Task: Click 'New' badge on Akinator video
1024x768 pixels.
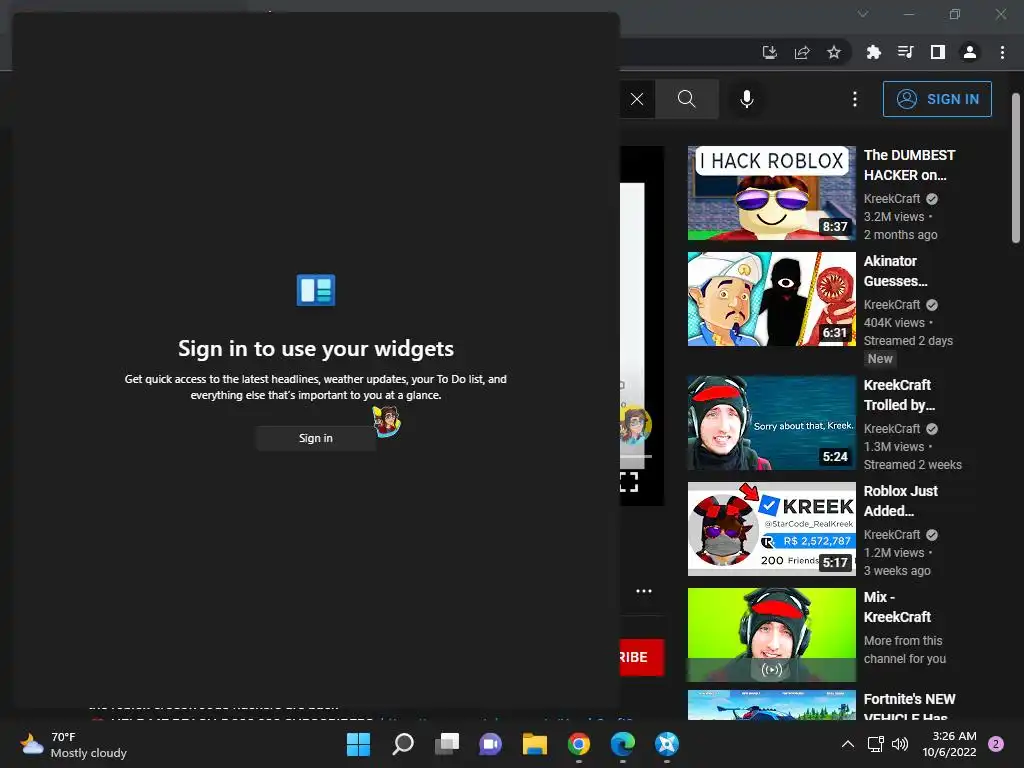Action: [880, 359]
